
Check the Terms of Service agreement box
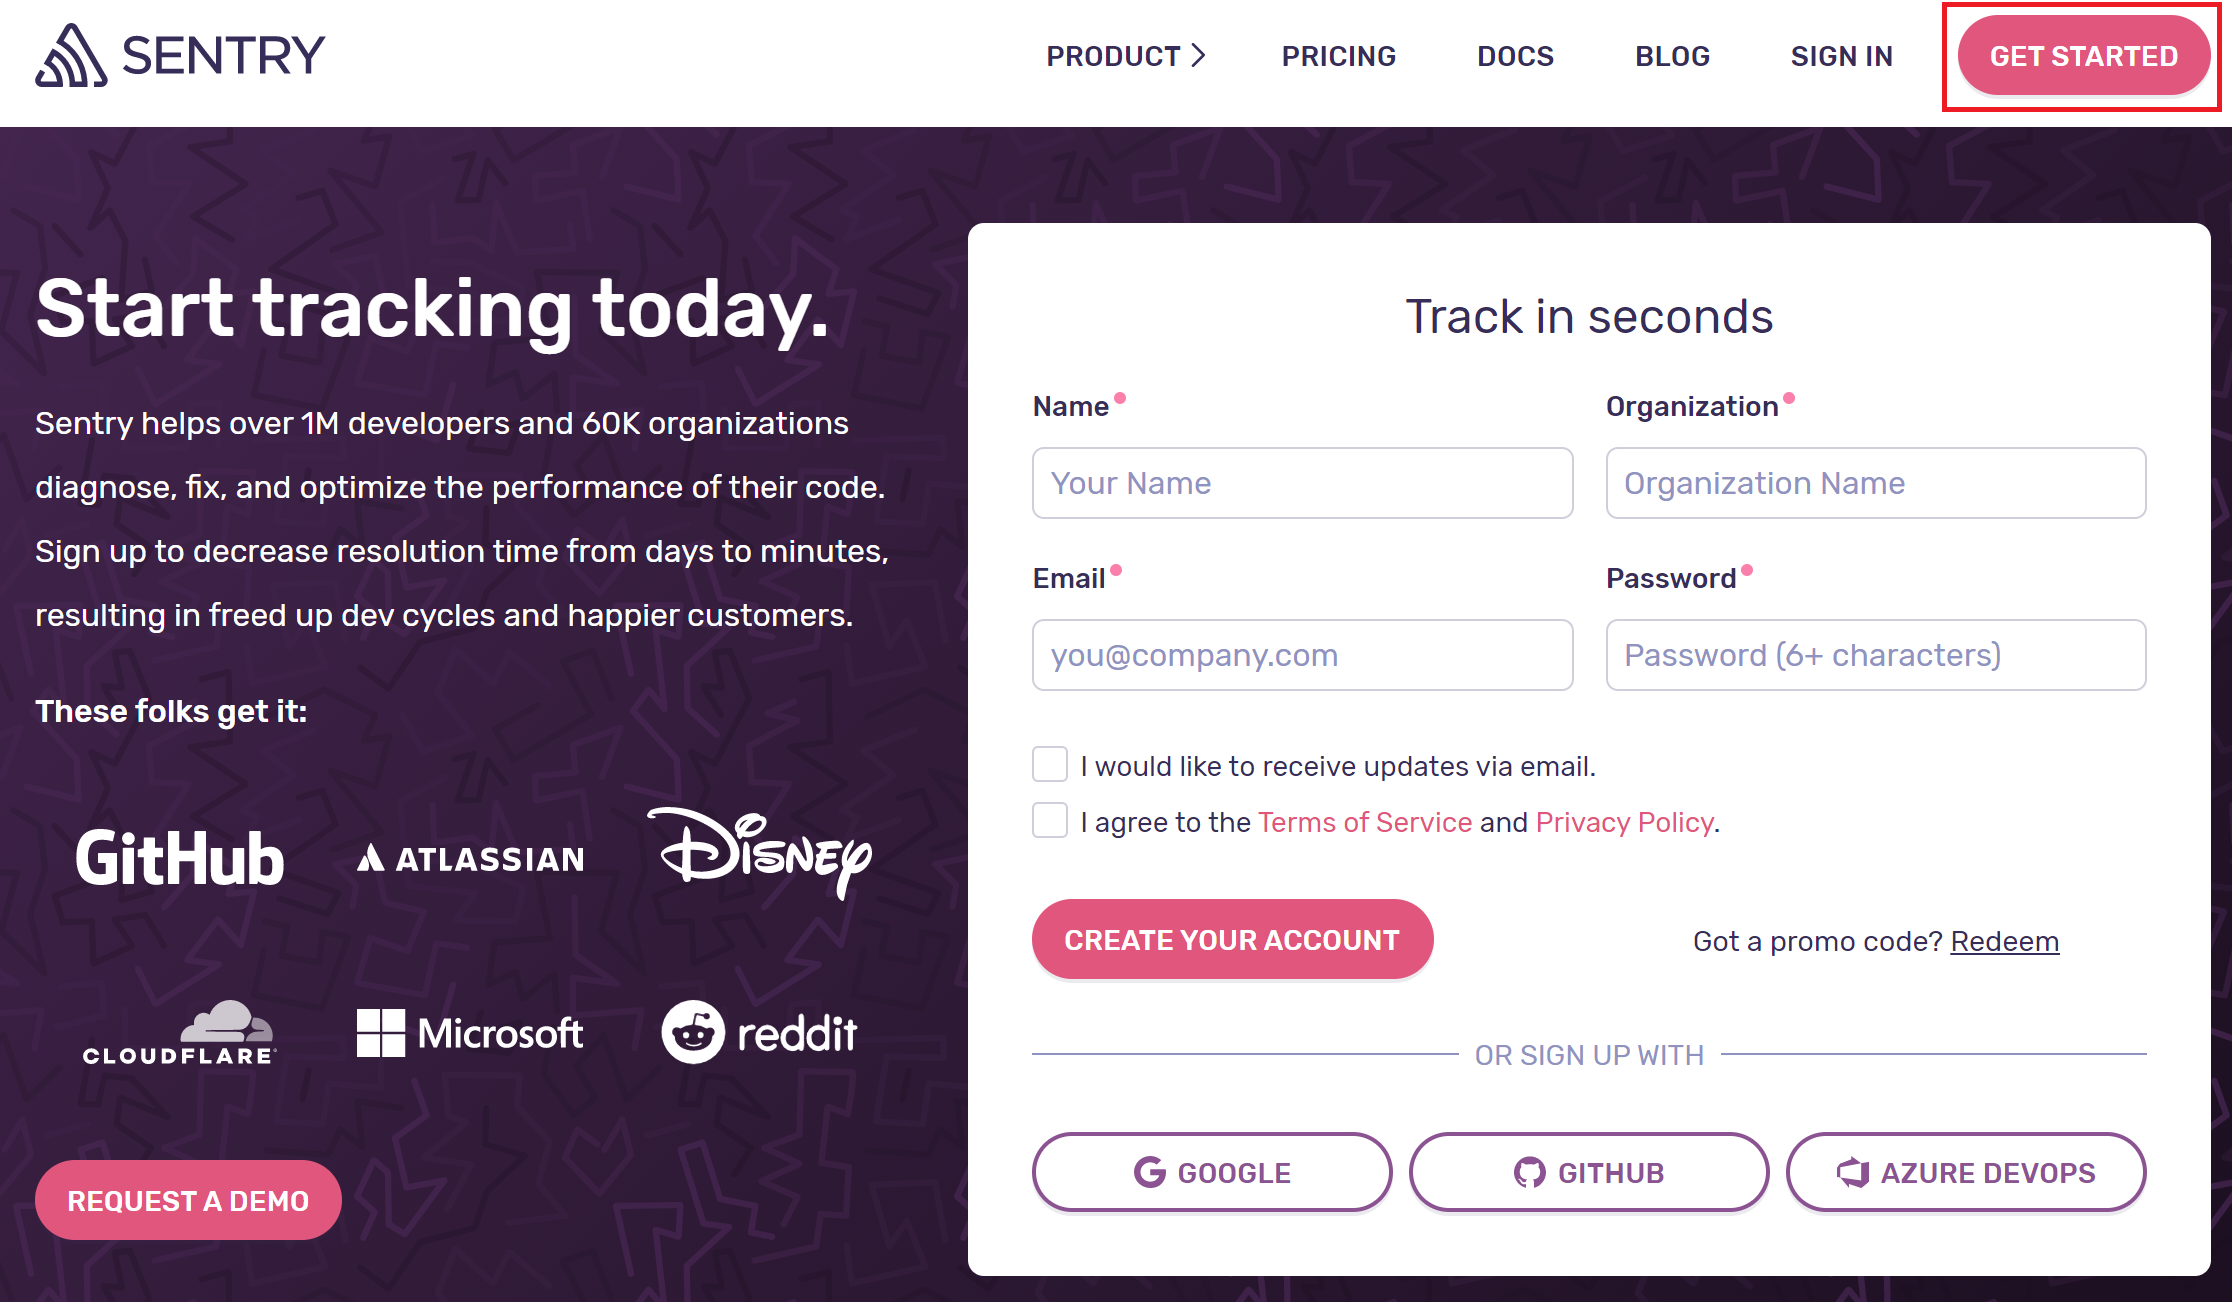(1050, 821)
